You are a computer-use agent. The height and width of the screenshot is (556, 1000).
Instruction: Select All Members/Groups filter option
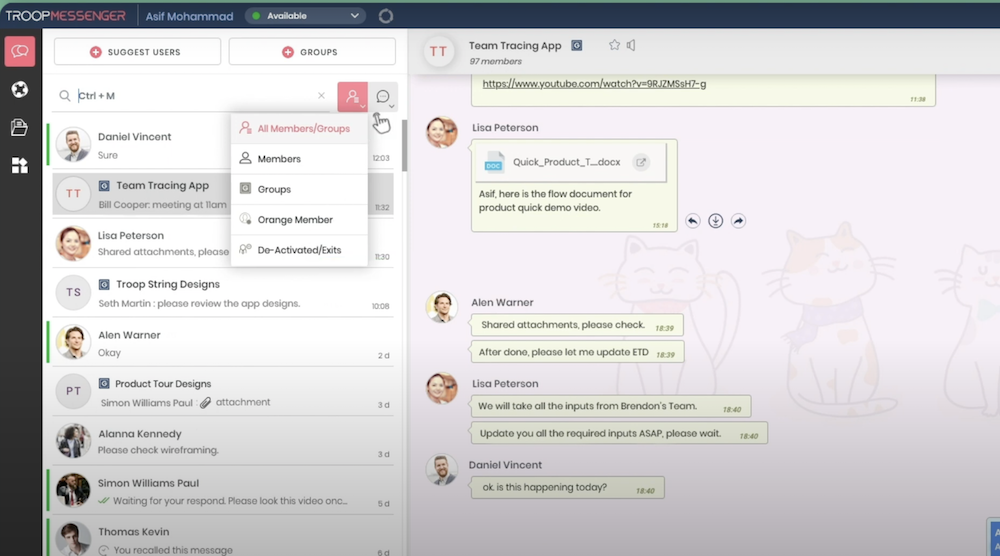[299, 129]
